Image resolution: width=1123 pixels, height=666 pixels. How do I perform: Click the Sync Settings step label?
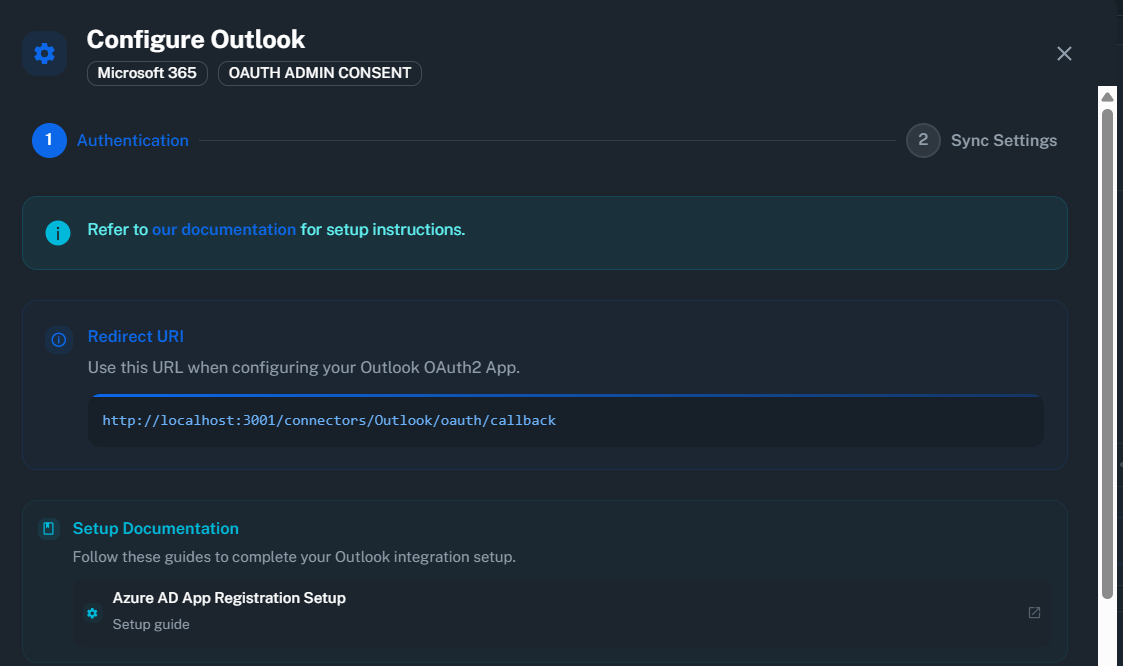(1004, 141)
